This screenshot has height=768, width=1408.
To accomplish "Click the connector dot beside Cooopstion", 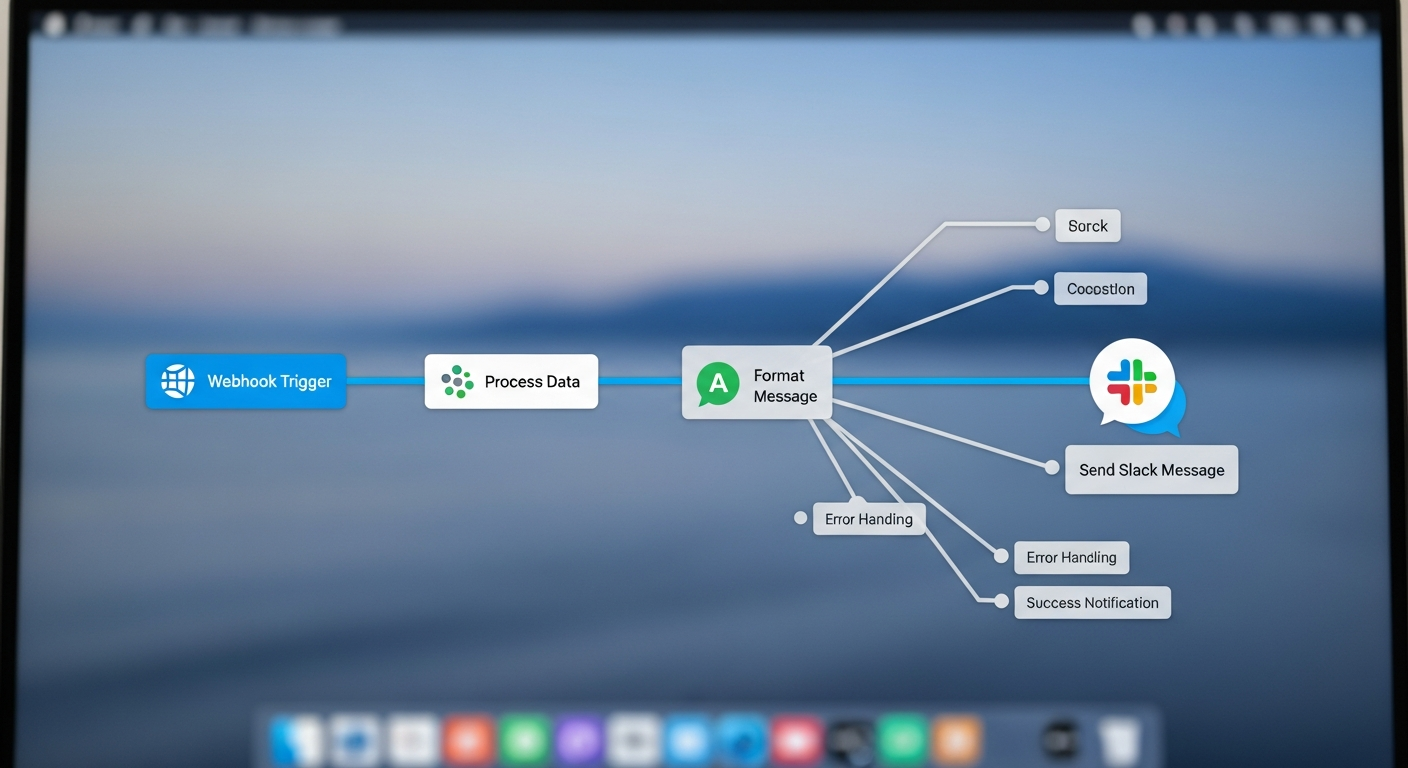I will 1041,288.
